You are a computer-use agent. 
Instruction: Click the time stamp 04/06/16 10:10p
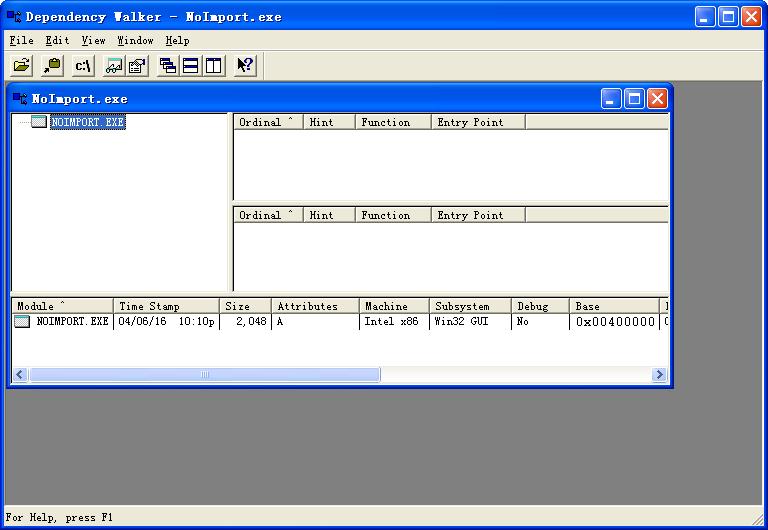tap(167, 321)
